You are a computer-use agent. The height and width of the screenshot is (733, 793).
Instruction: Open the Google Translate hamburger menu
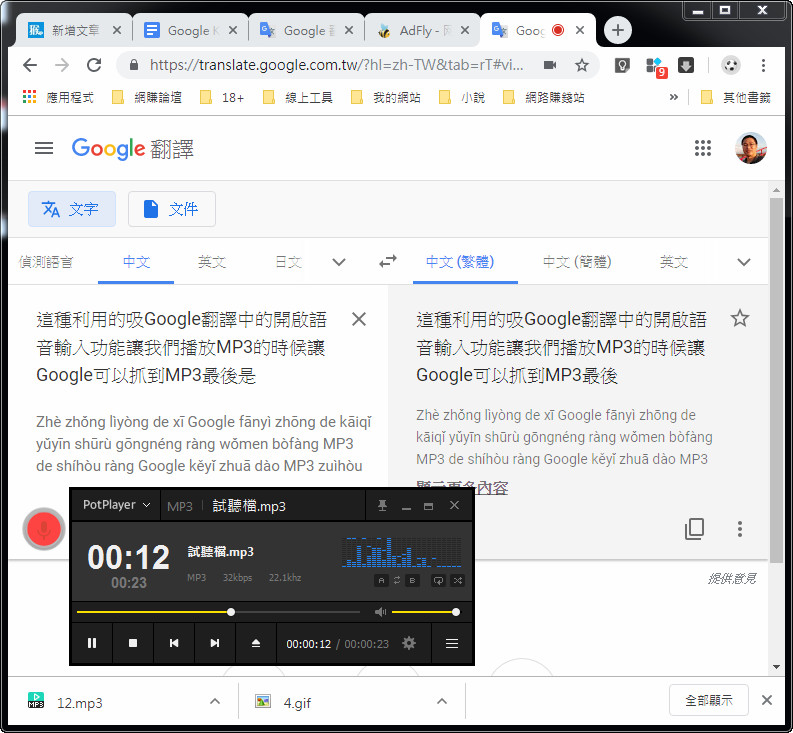pos(44,148)
